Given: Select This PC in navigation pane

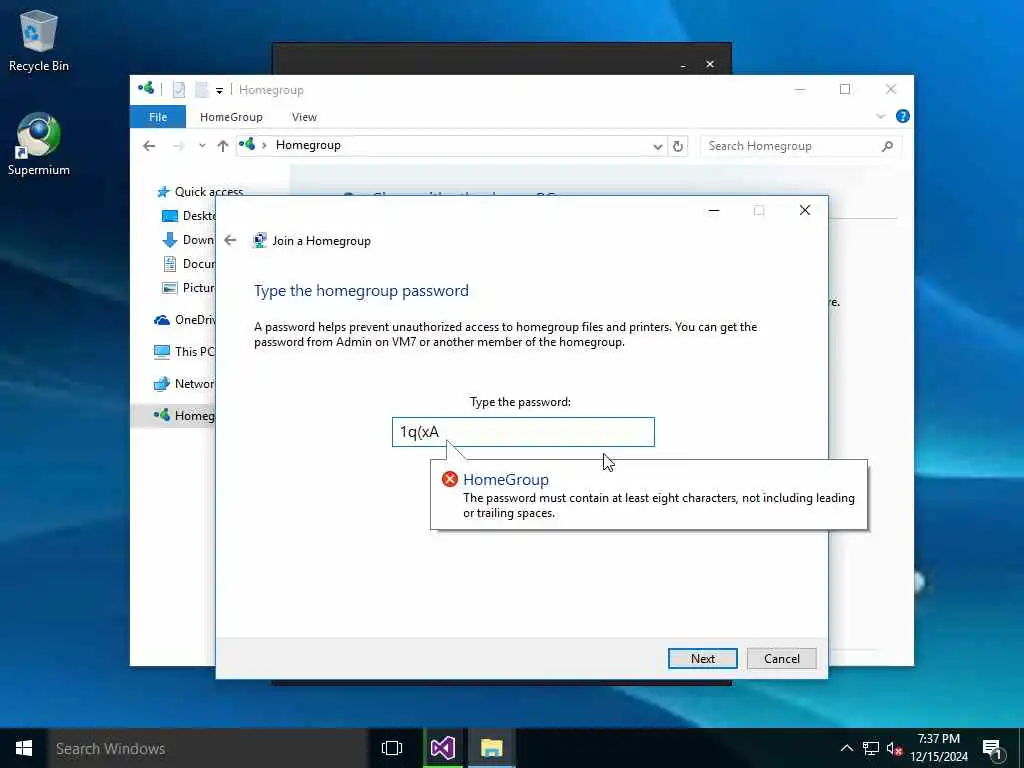Looking at the screenshot, I should [184, 351].
